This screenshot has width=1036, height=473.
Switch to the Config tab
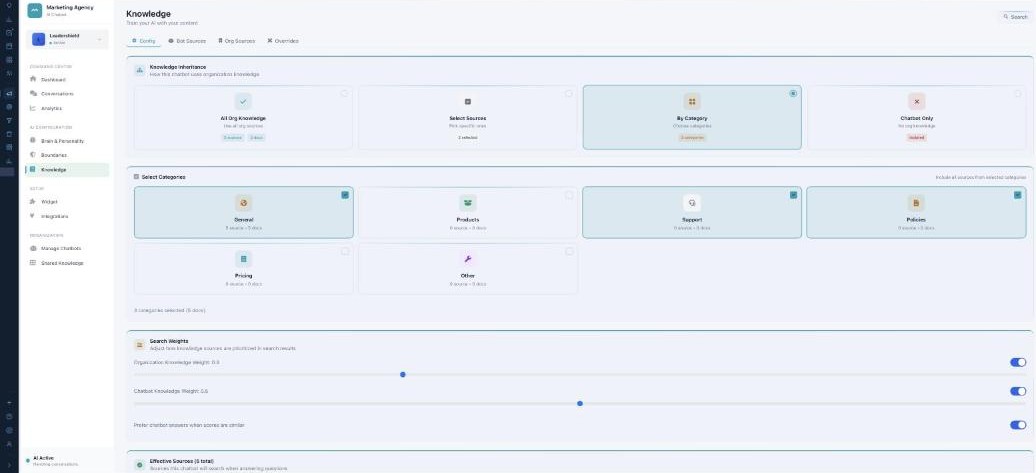tap(143, 41)
